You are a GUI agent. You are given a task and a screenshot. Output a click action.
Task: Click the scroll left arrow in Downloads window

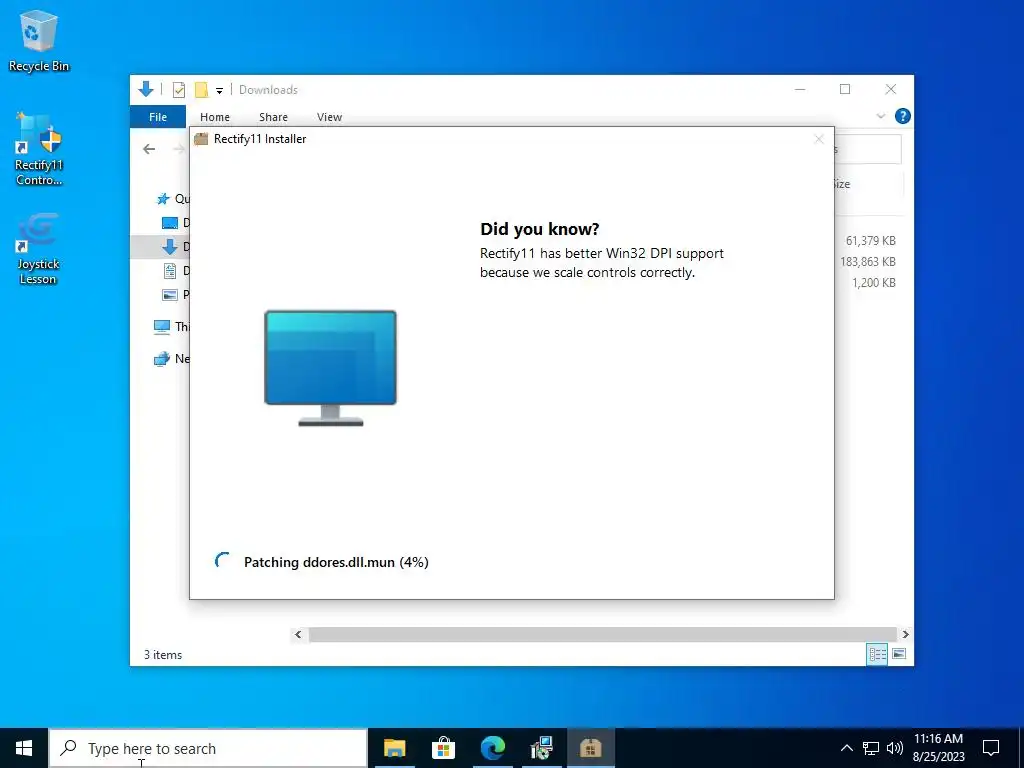click(x=298, y=634)
